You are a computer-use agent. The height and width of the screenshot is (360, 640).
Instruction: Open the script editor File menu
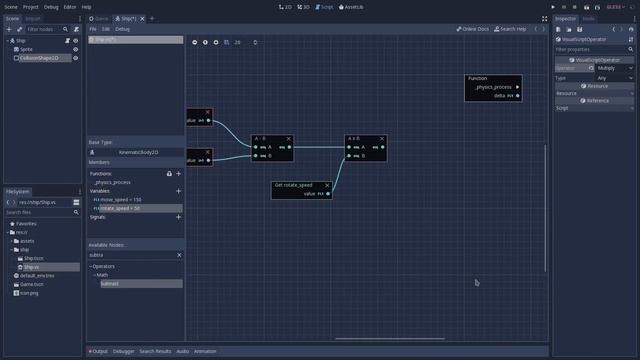(93, 29)
